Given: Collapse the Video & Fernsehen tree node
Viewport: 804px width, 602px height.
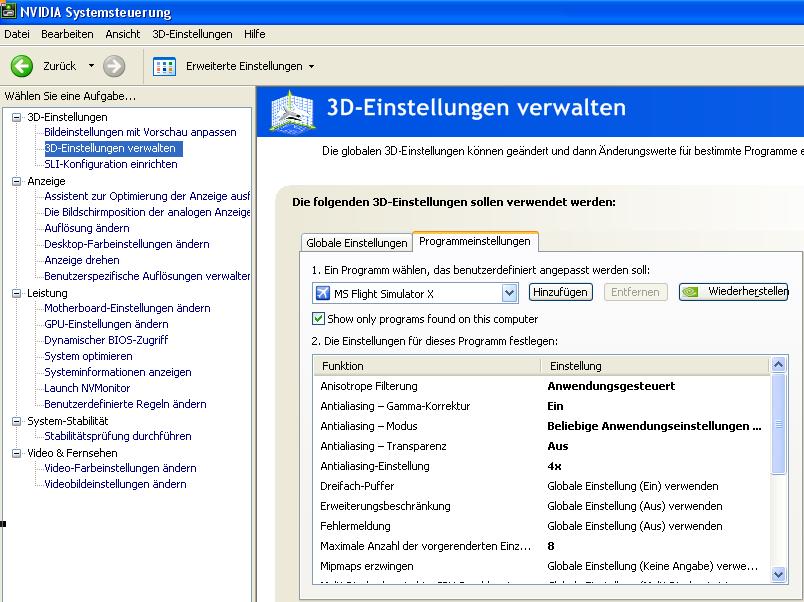Looking at the screenshot, I should pyautogui.click(x=17, y=453).
